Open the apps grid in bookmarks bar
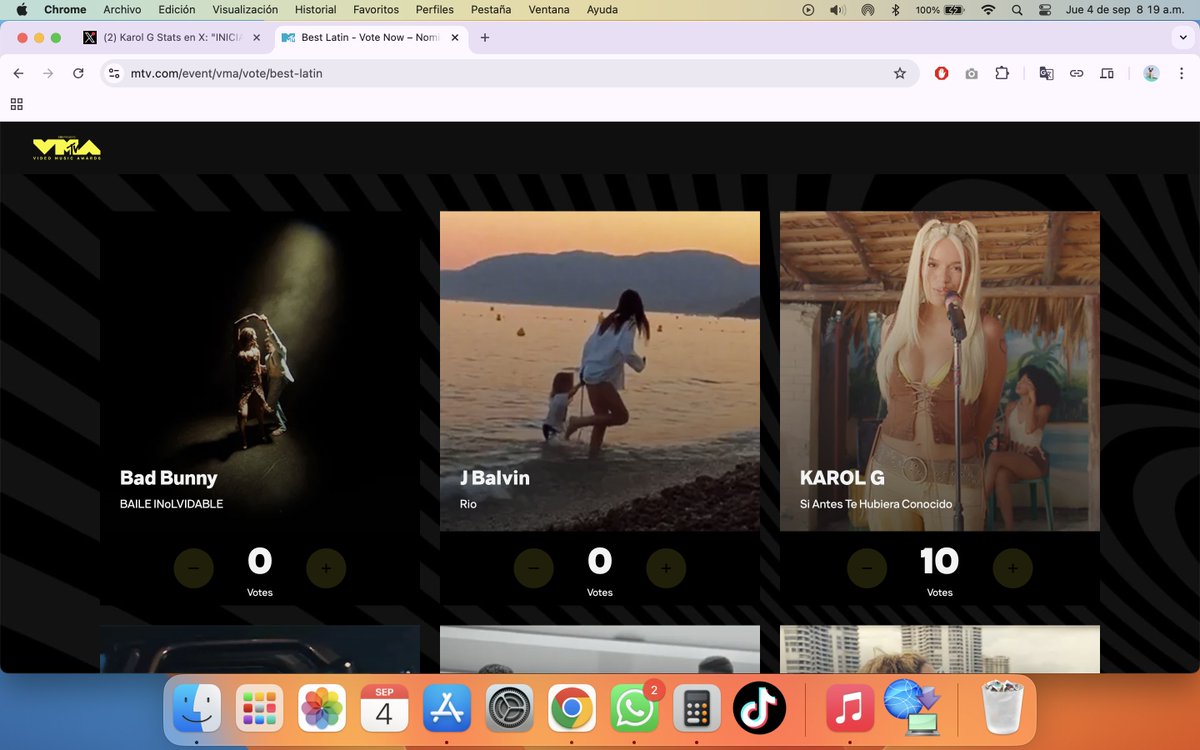 point(17,104)
